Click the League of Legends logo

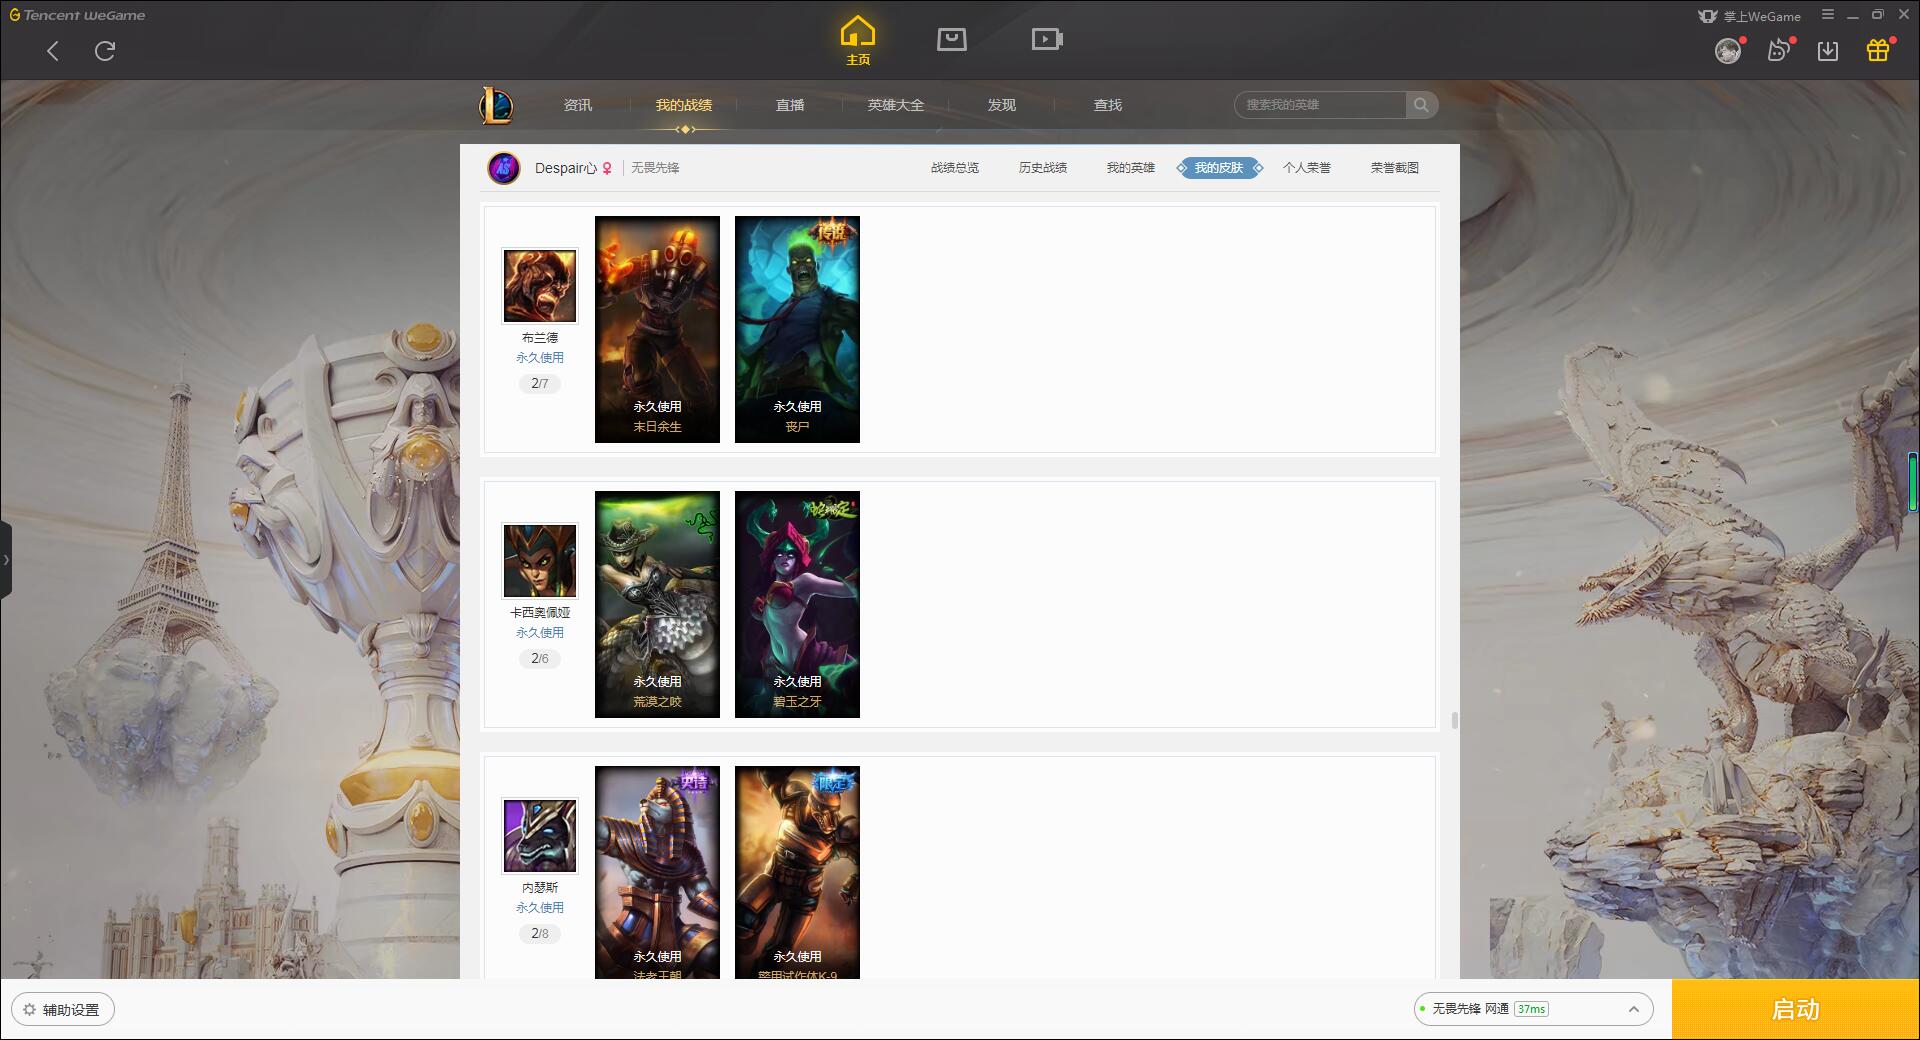(x=496, y=105)
